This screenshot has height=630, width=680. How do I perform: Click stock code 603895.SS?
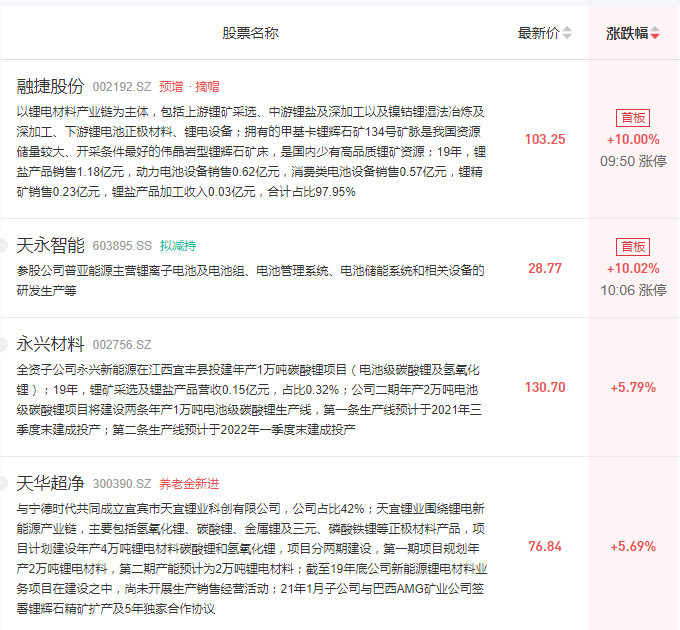122,244
